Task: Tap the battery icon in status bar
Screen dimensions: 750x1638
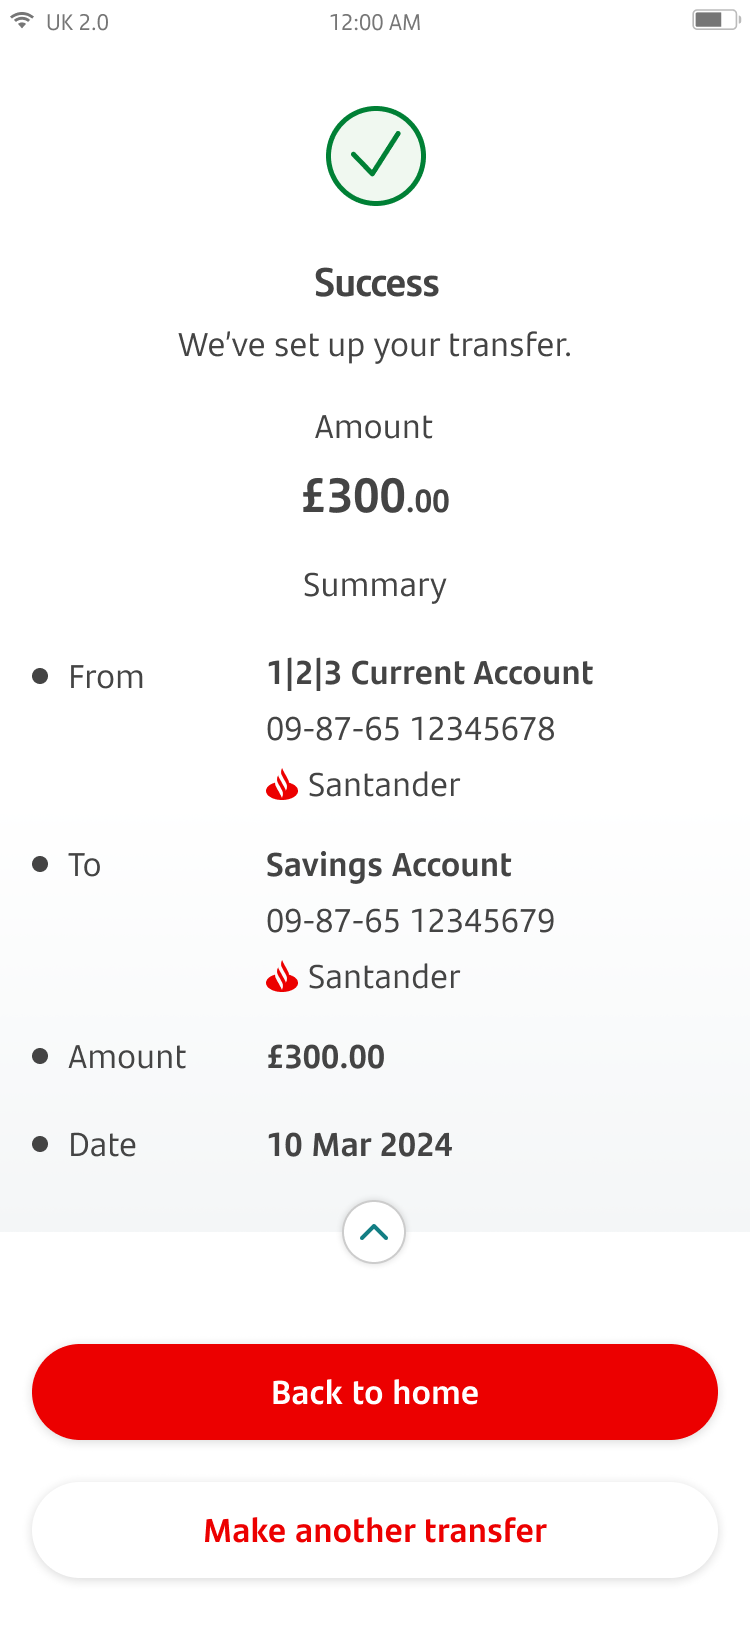Action: point(715,20)
